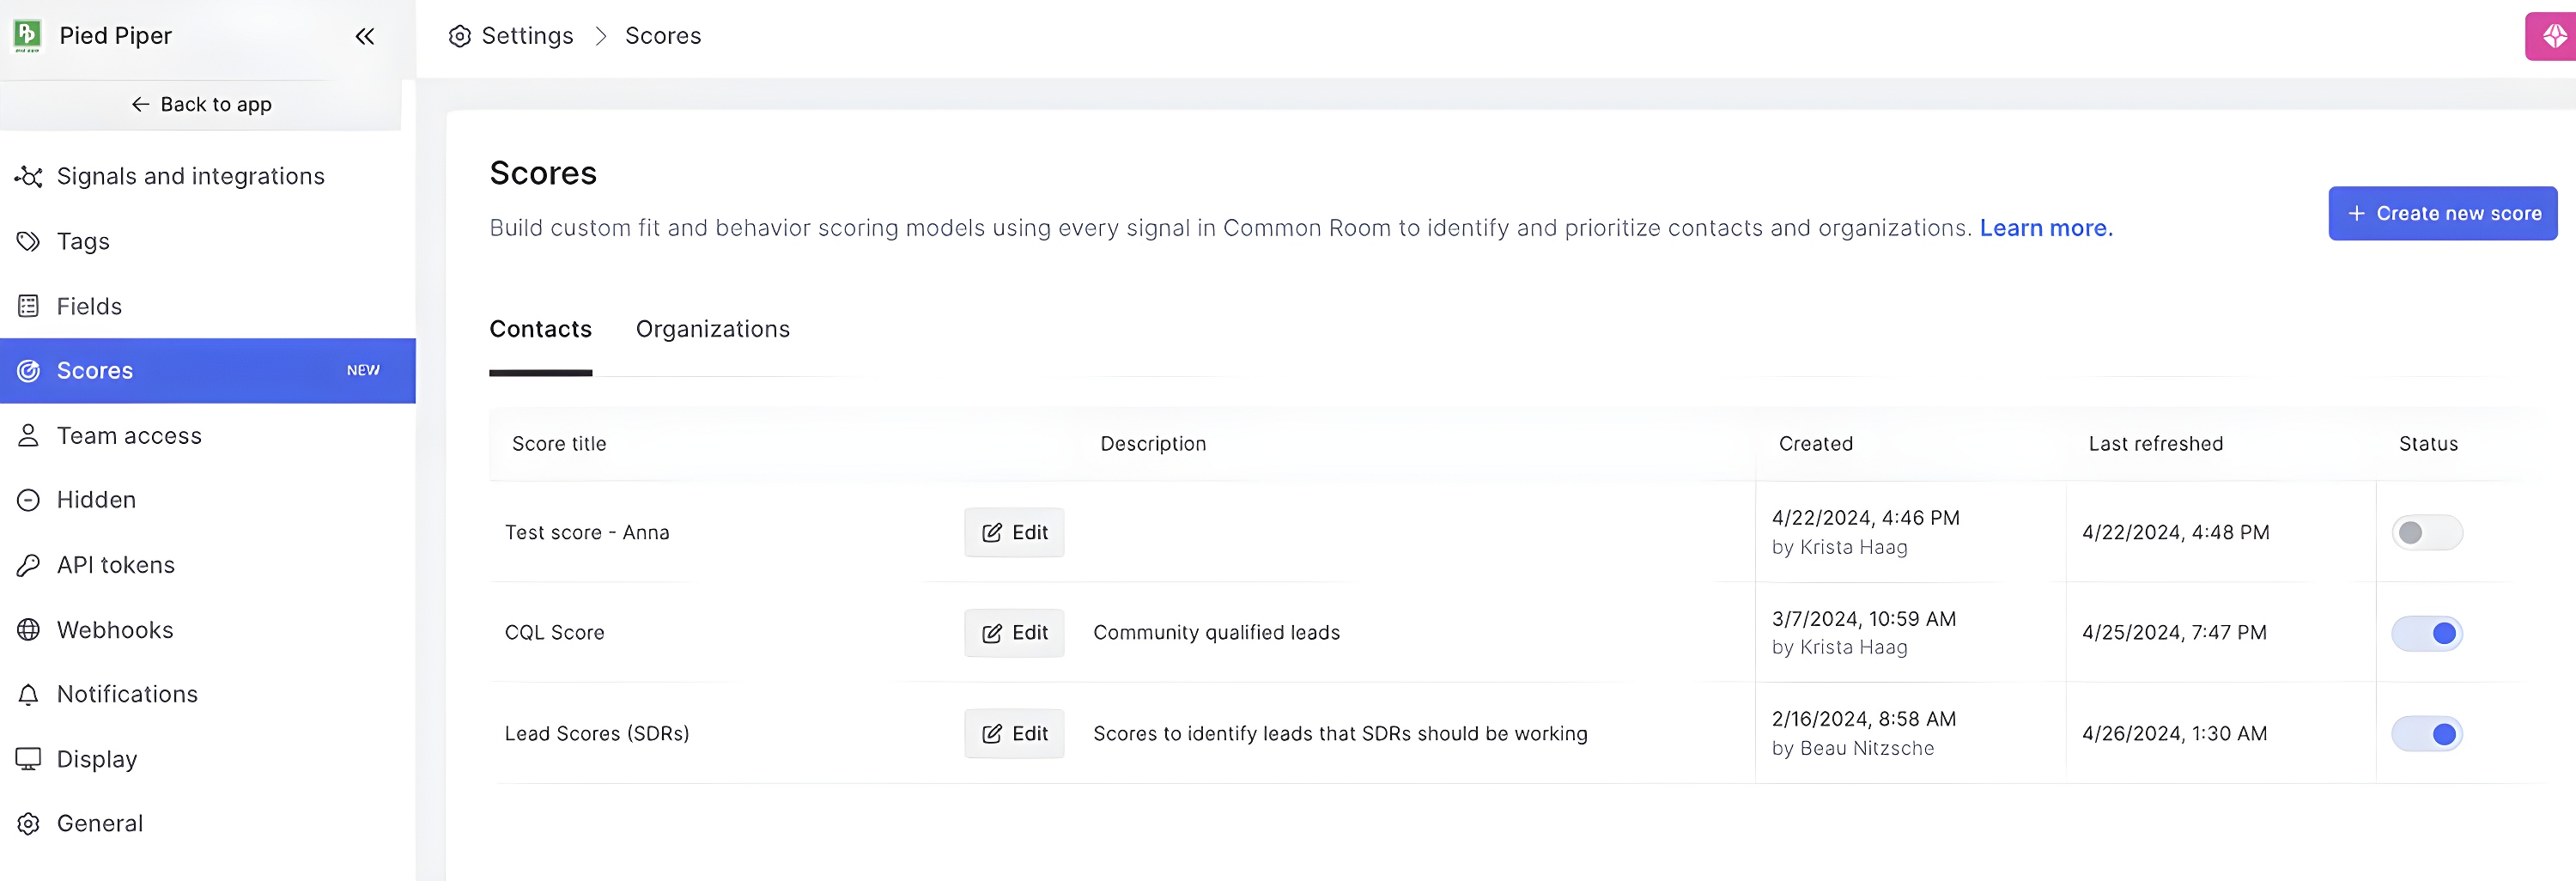Open Team access person icon

[x=28, y=436]
